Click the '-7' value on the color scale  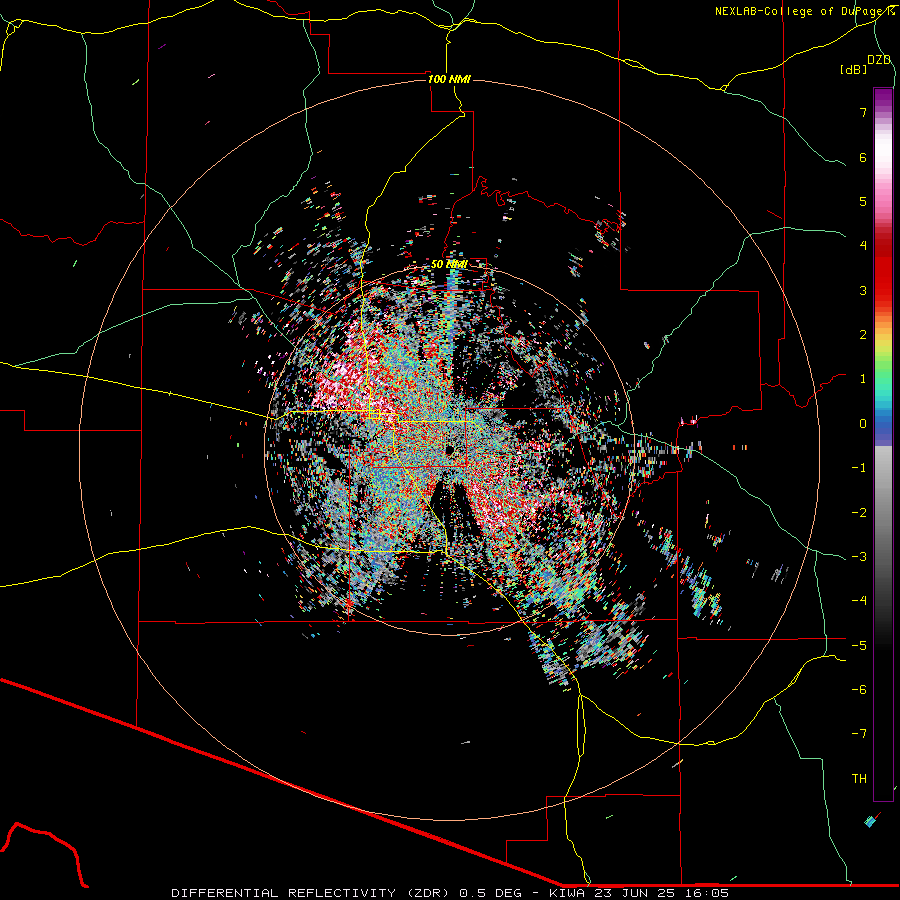point(859,734)
